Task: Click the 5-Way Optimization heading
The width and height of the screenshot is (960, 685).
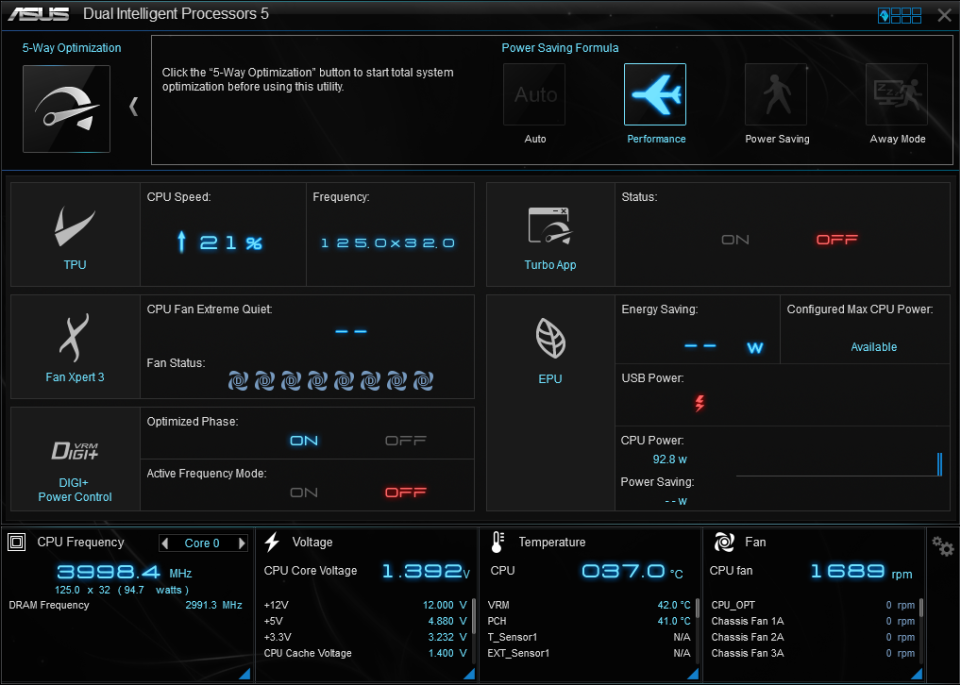Action: pyautogui.click(x=72, y=48)
